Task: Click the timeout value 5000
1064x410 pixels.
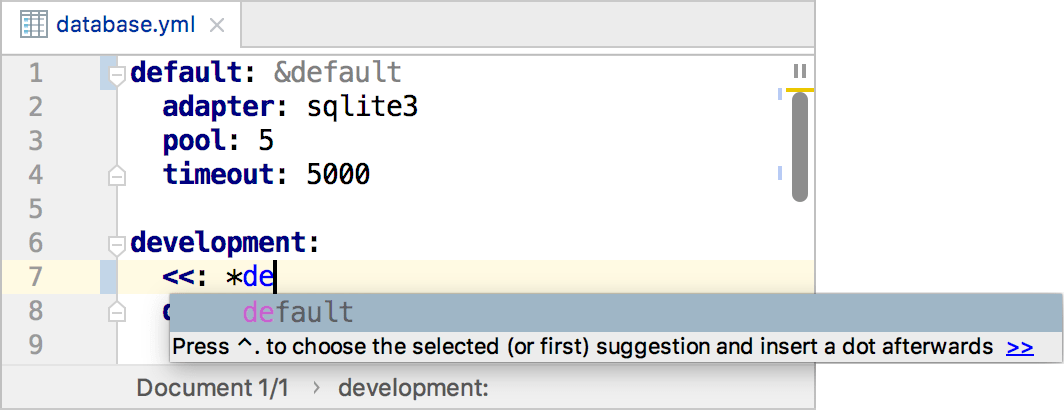Action: (338, 175)
